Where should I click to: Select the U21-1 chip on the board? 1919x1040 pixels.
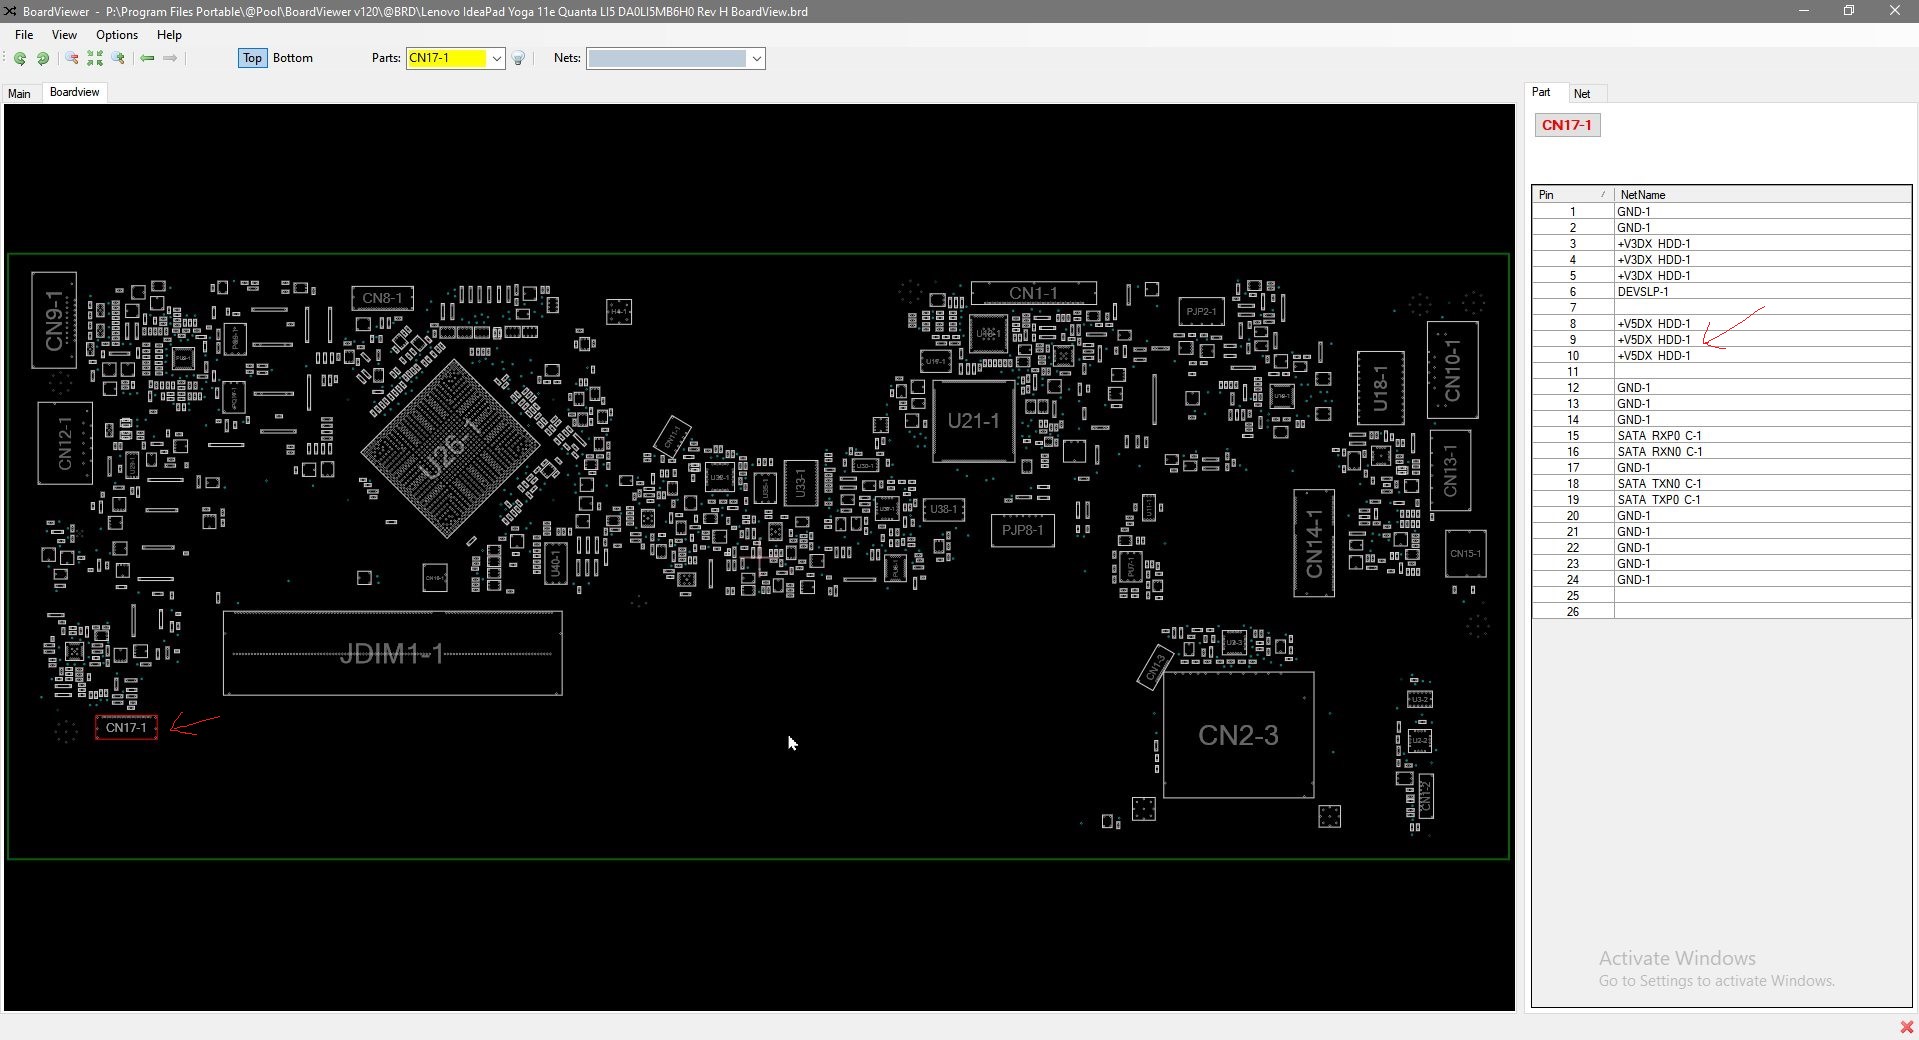tap(973, 421)
